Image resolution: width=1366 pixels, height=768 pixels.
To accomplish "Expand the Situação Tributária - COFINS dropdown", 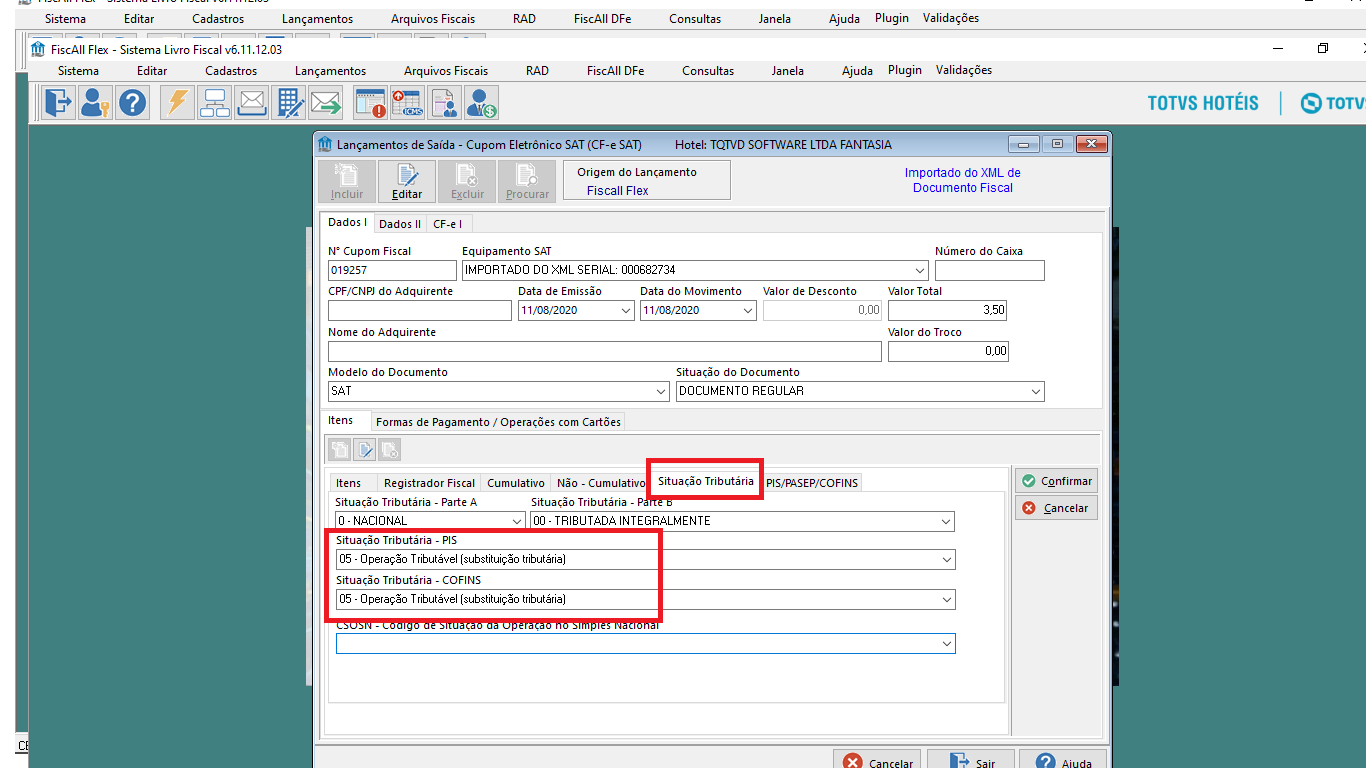I will (946, 599).
